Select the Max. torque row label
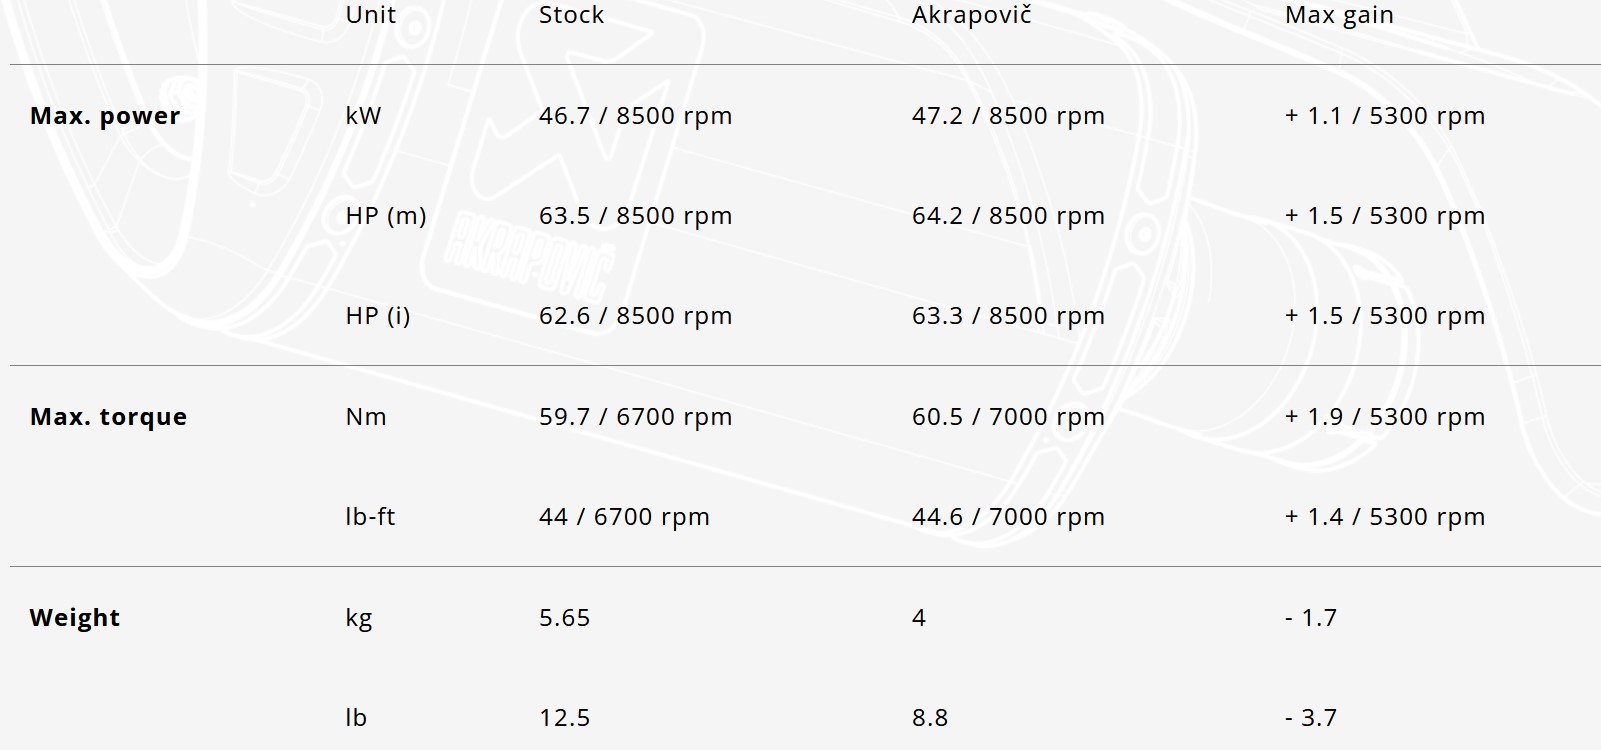This screenshot has height=750, width=1601. [108, 417]
